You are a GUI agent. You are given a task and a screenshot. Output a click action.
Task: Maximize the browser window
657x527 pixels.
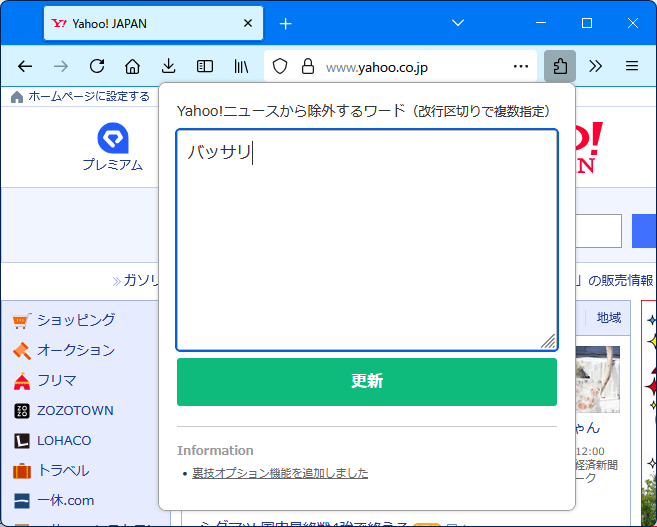[587, 23]
